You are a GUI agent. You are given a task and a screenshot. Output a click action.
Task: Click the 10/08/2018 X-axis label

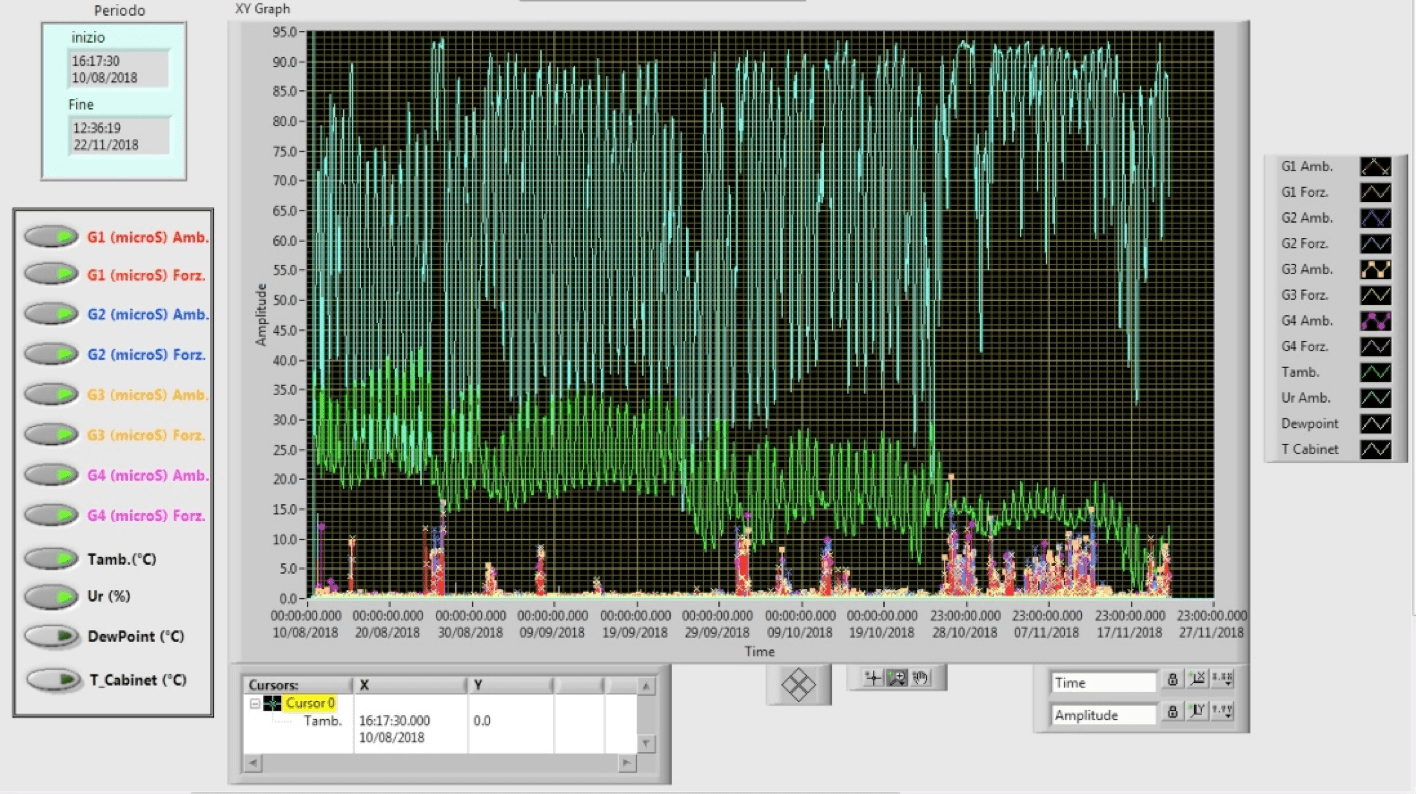[305, 632]
